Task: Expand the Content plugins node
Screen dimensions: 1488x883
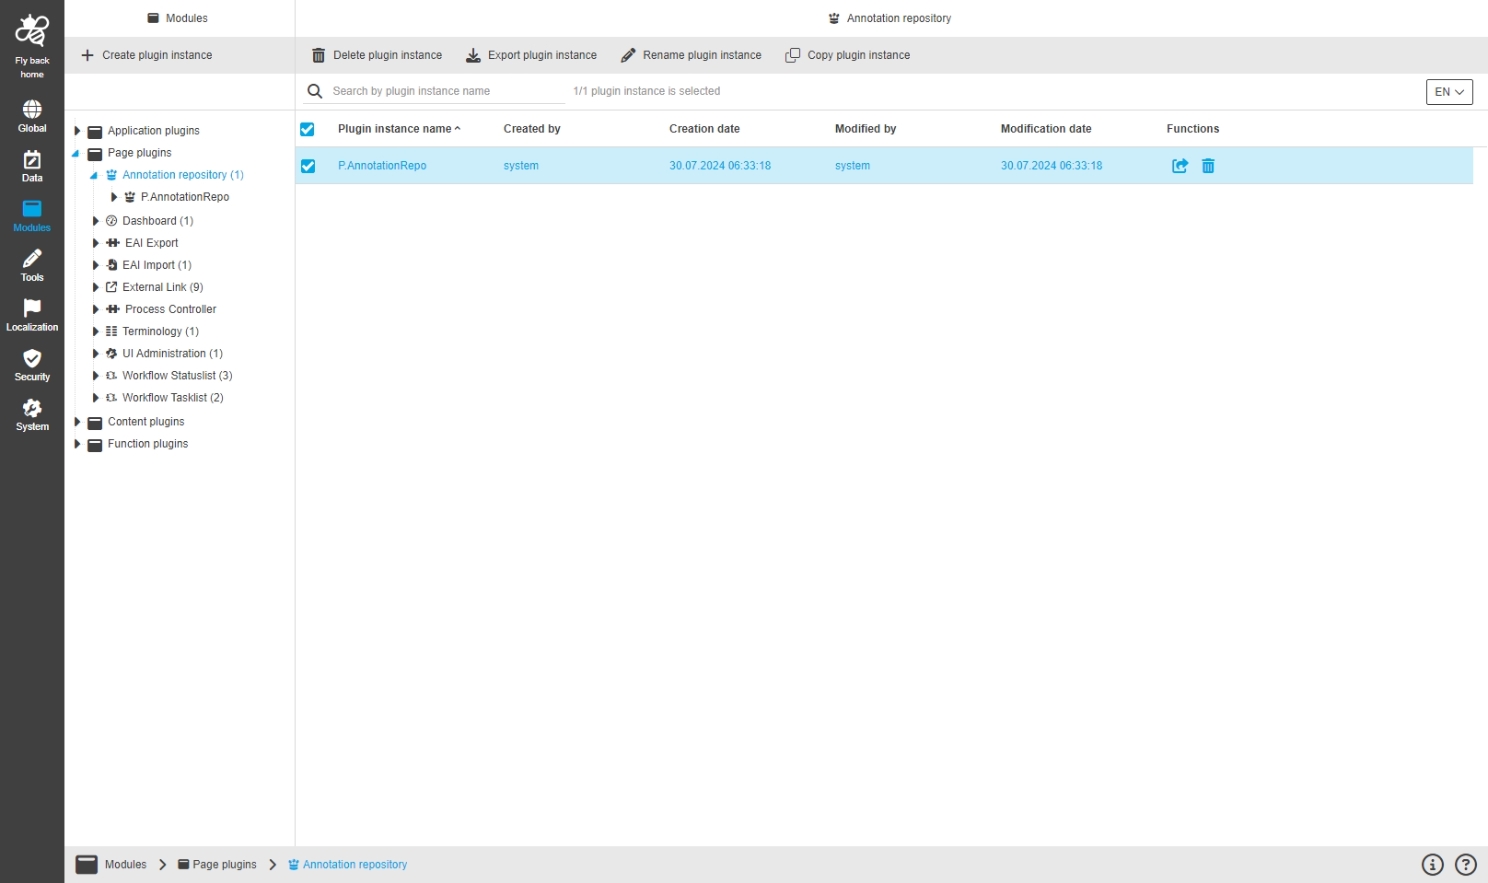Action: point(77,422)
